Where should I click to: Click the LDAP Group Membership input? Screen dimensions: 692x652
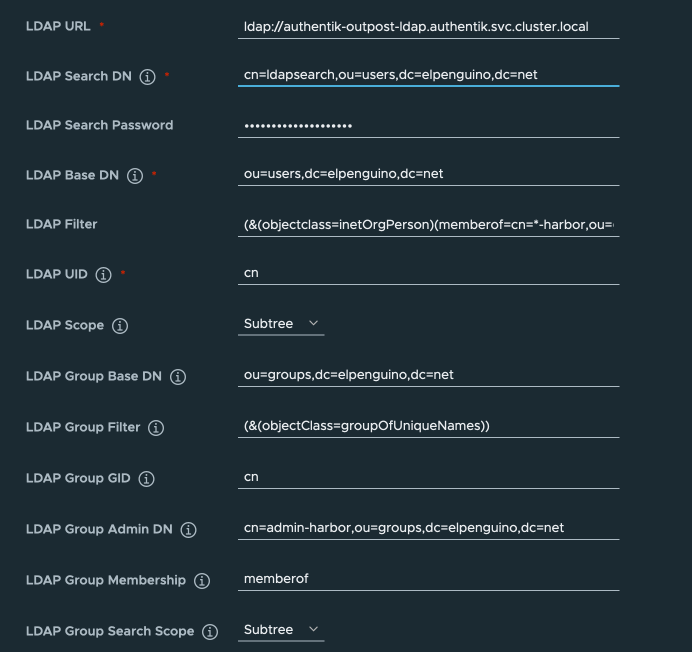[x=428, y=578]
